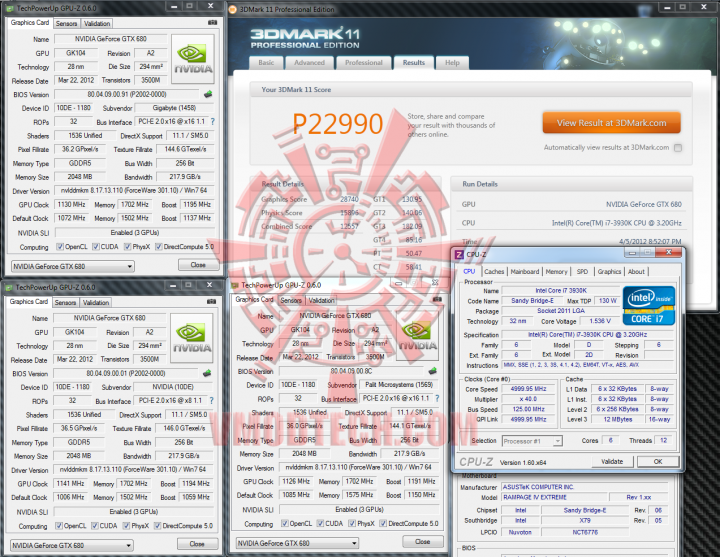
Task: Toggle DirectCompute checkbox in NVIDIA (10DE) subvendor GPU-Z
Action: 158,526
